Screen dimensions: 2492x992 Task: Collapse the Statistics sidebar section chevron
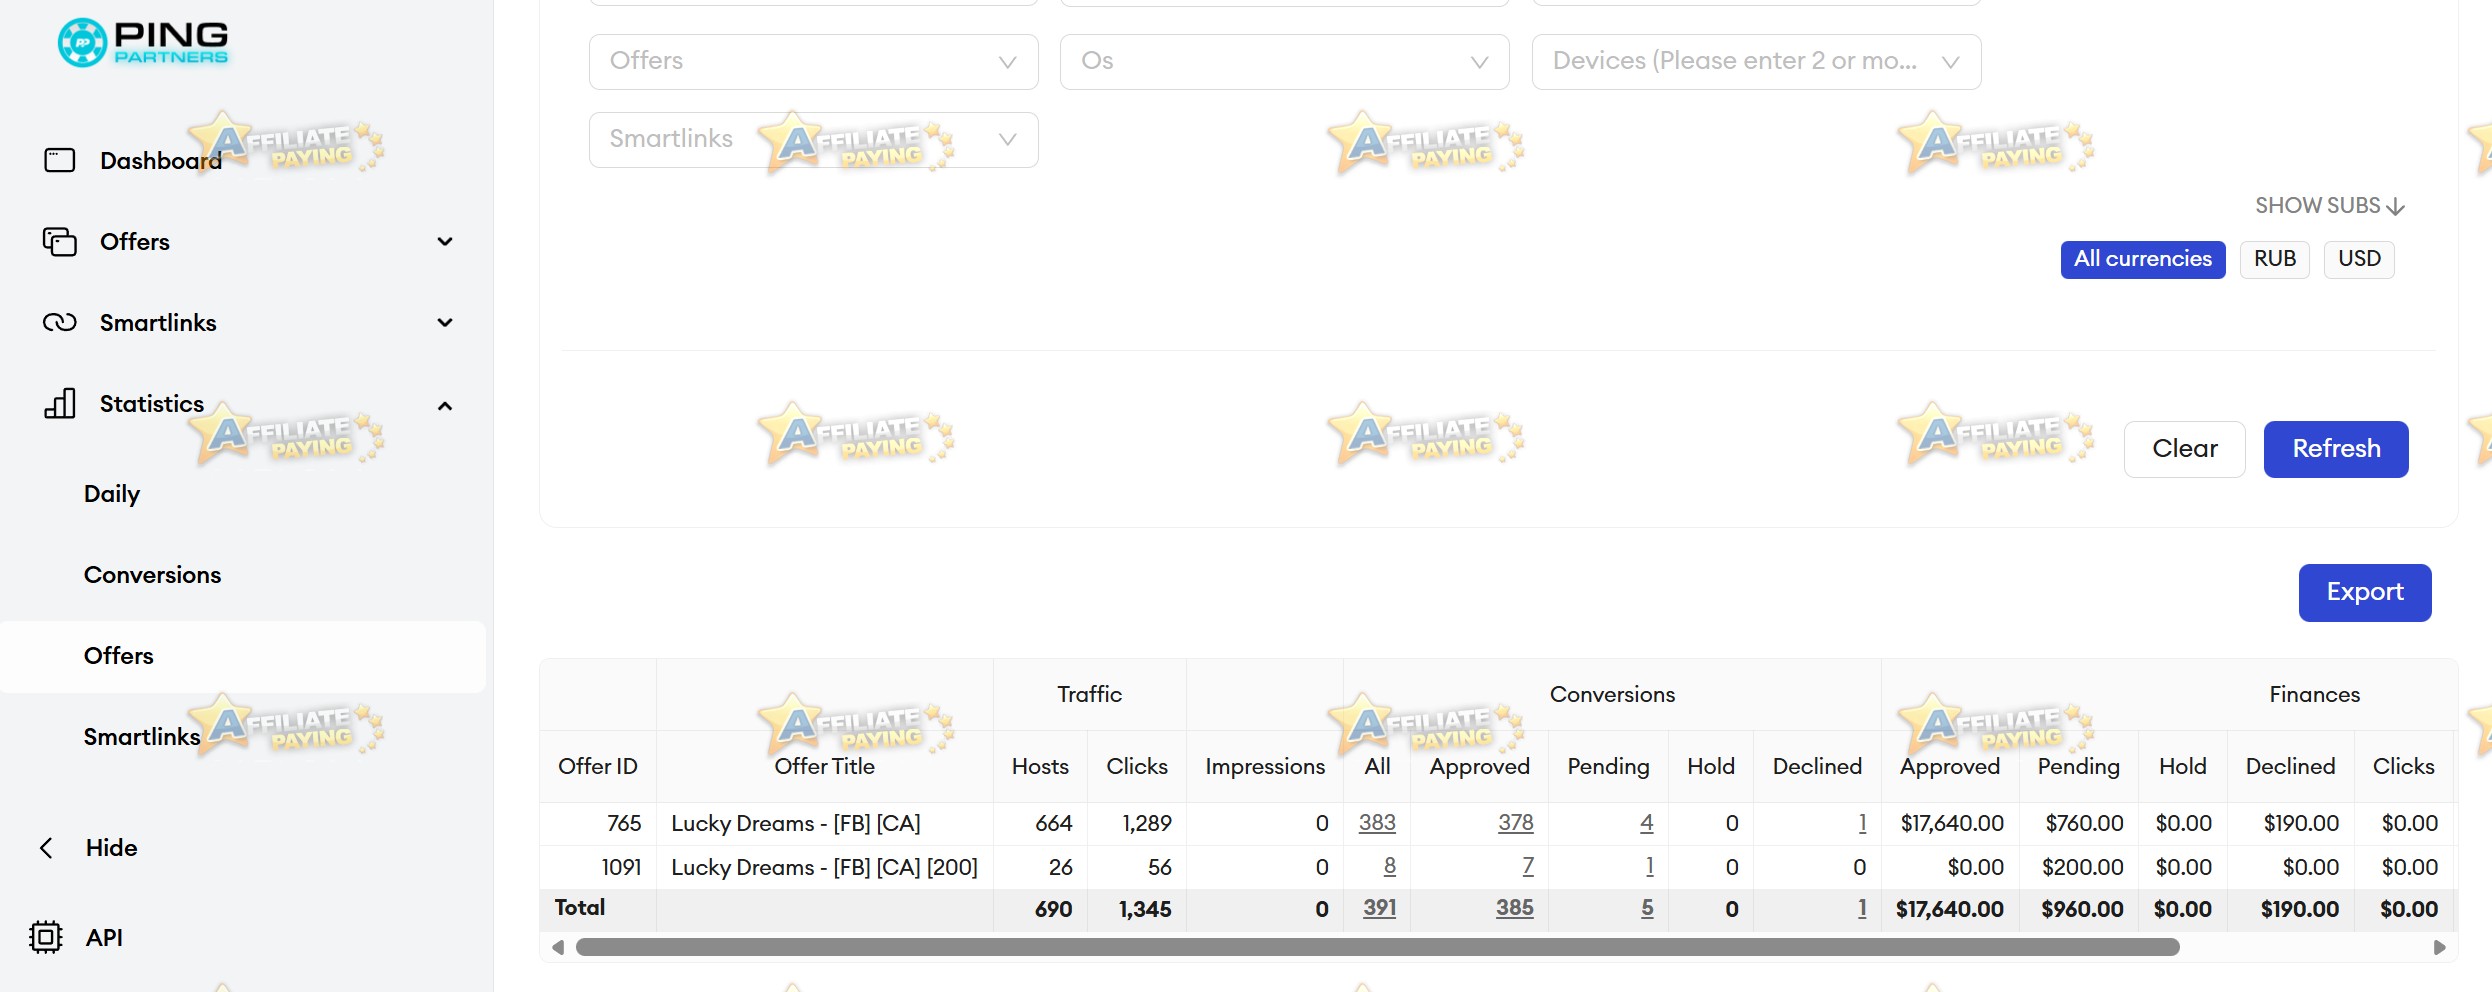tap(445, 405)
